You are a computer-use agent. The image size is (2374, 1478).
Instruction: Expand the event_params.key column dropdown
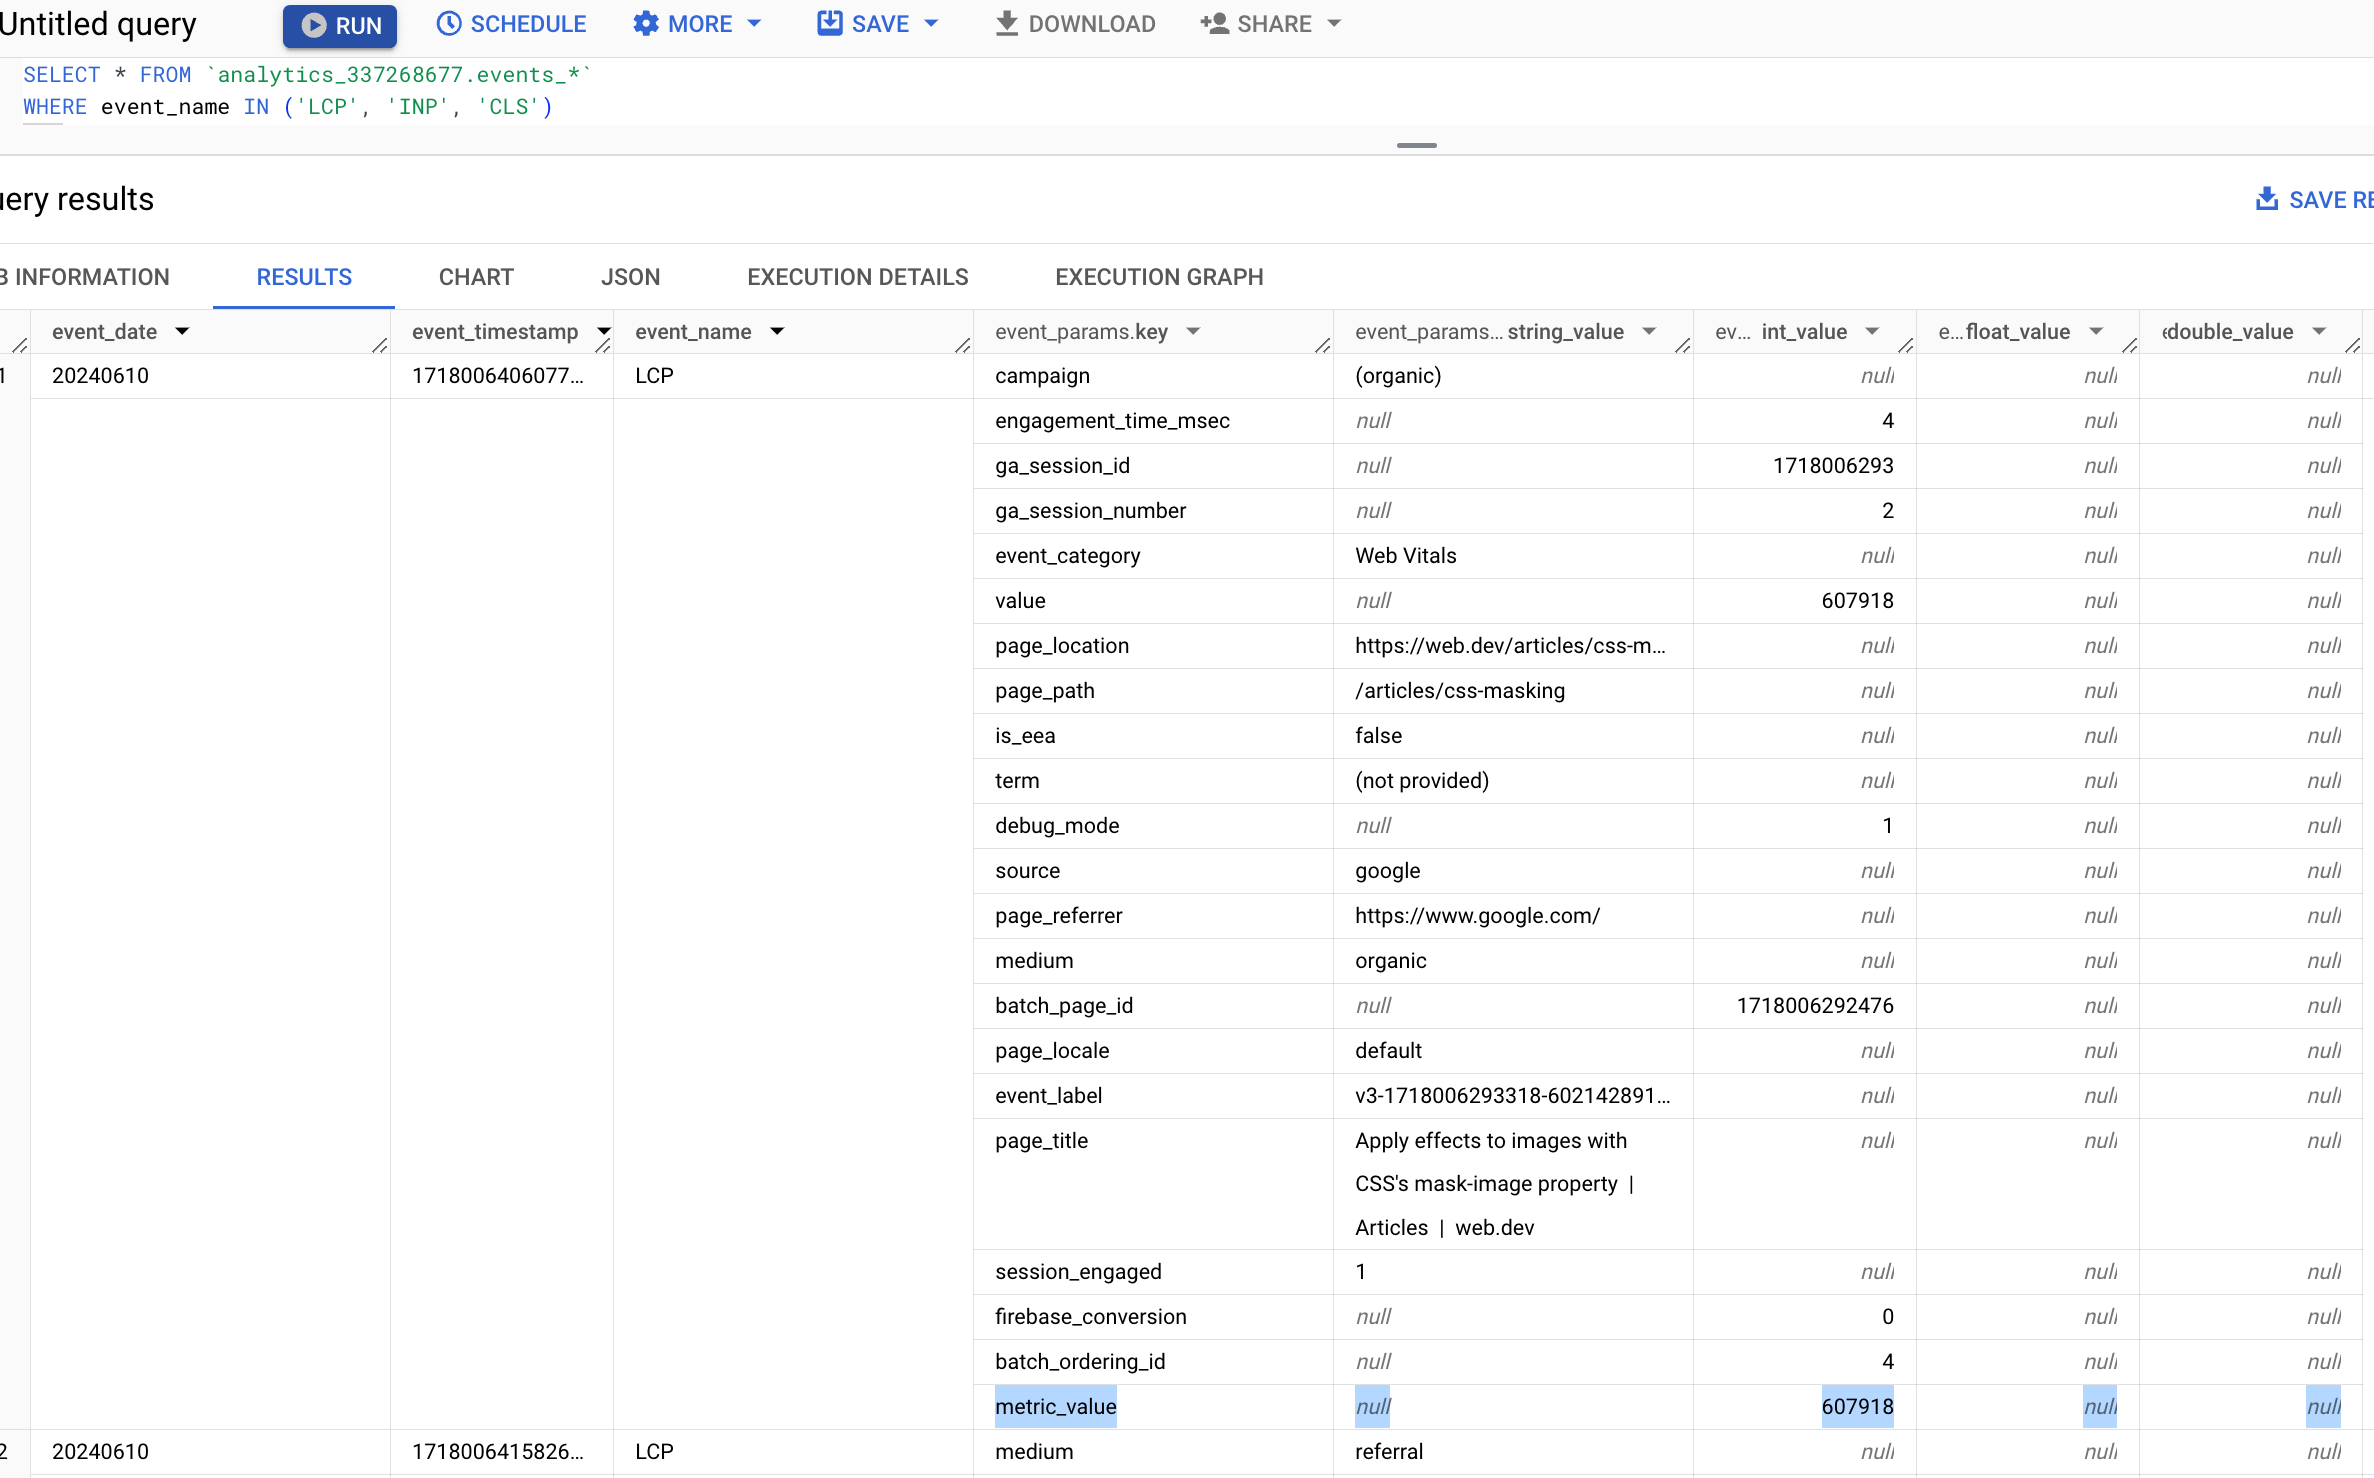pos(1191,332)
